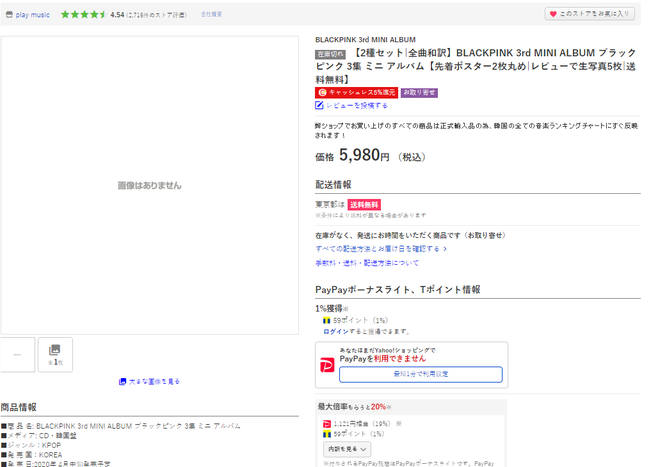The height and width of the screenshot is (467, 660).
Task: Open the 会社概要 company overview link
Action: tap(211, 14)
